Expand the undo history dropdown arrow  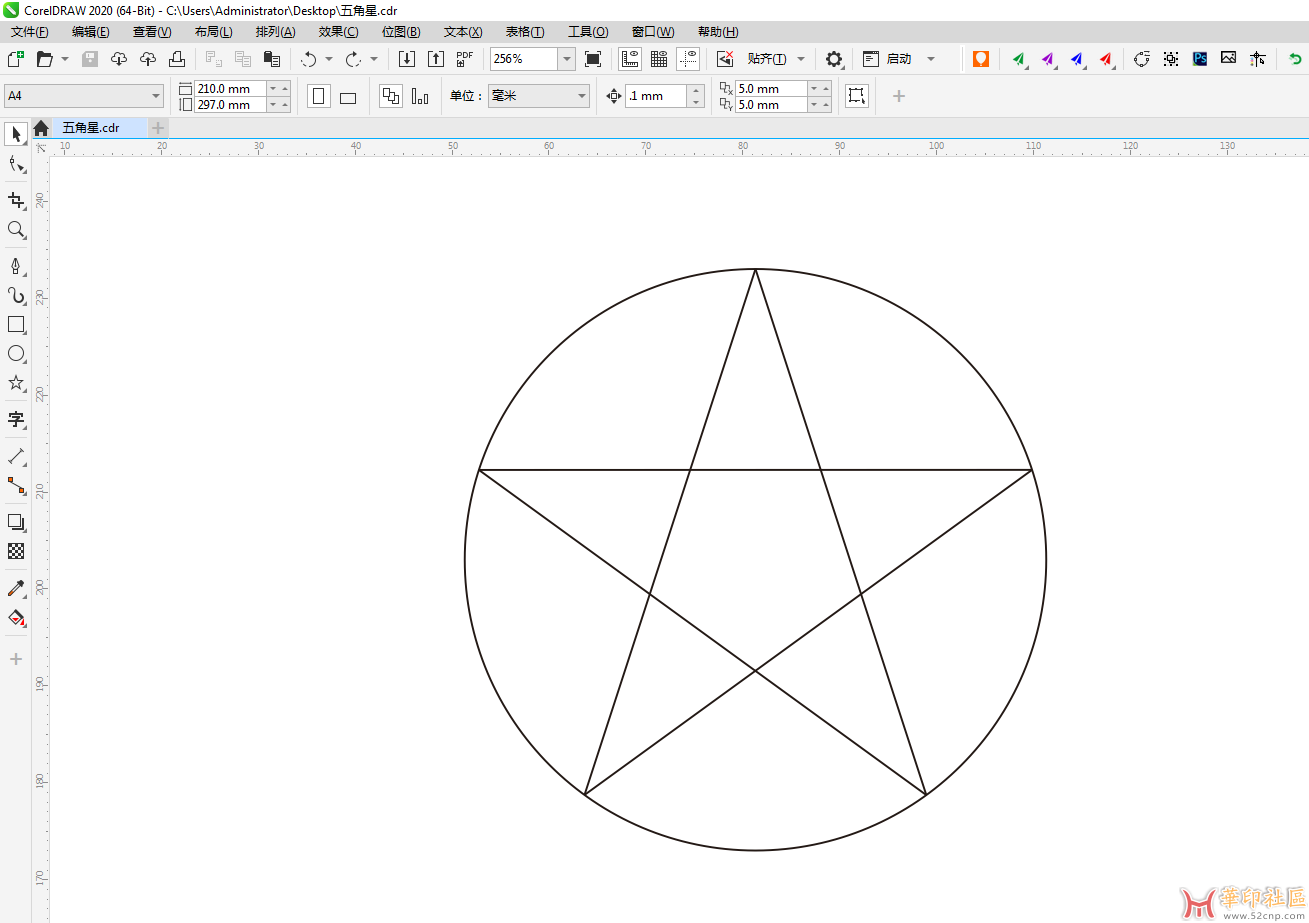point(329,59)
